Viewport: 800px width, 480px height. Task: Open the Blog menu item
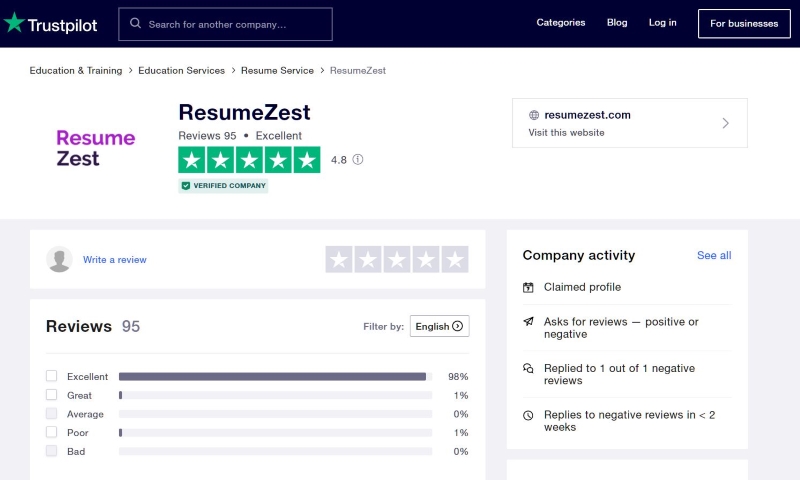(617, 23)
